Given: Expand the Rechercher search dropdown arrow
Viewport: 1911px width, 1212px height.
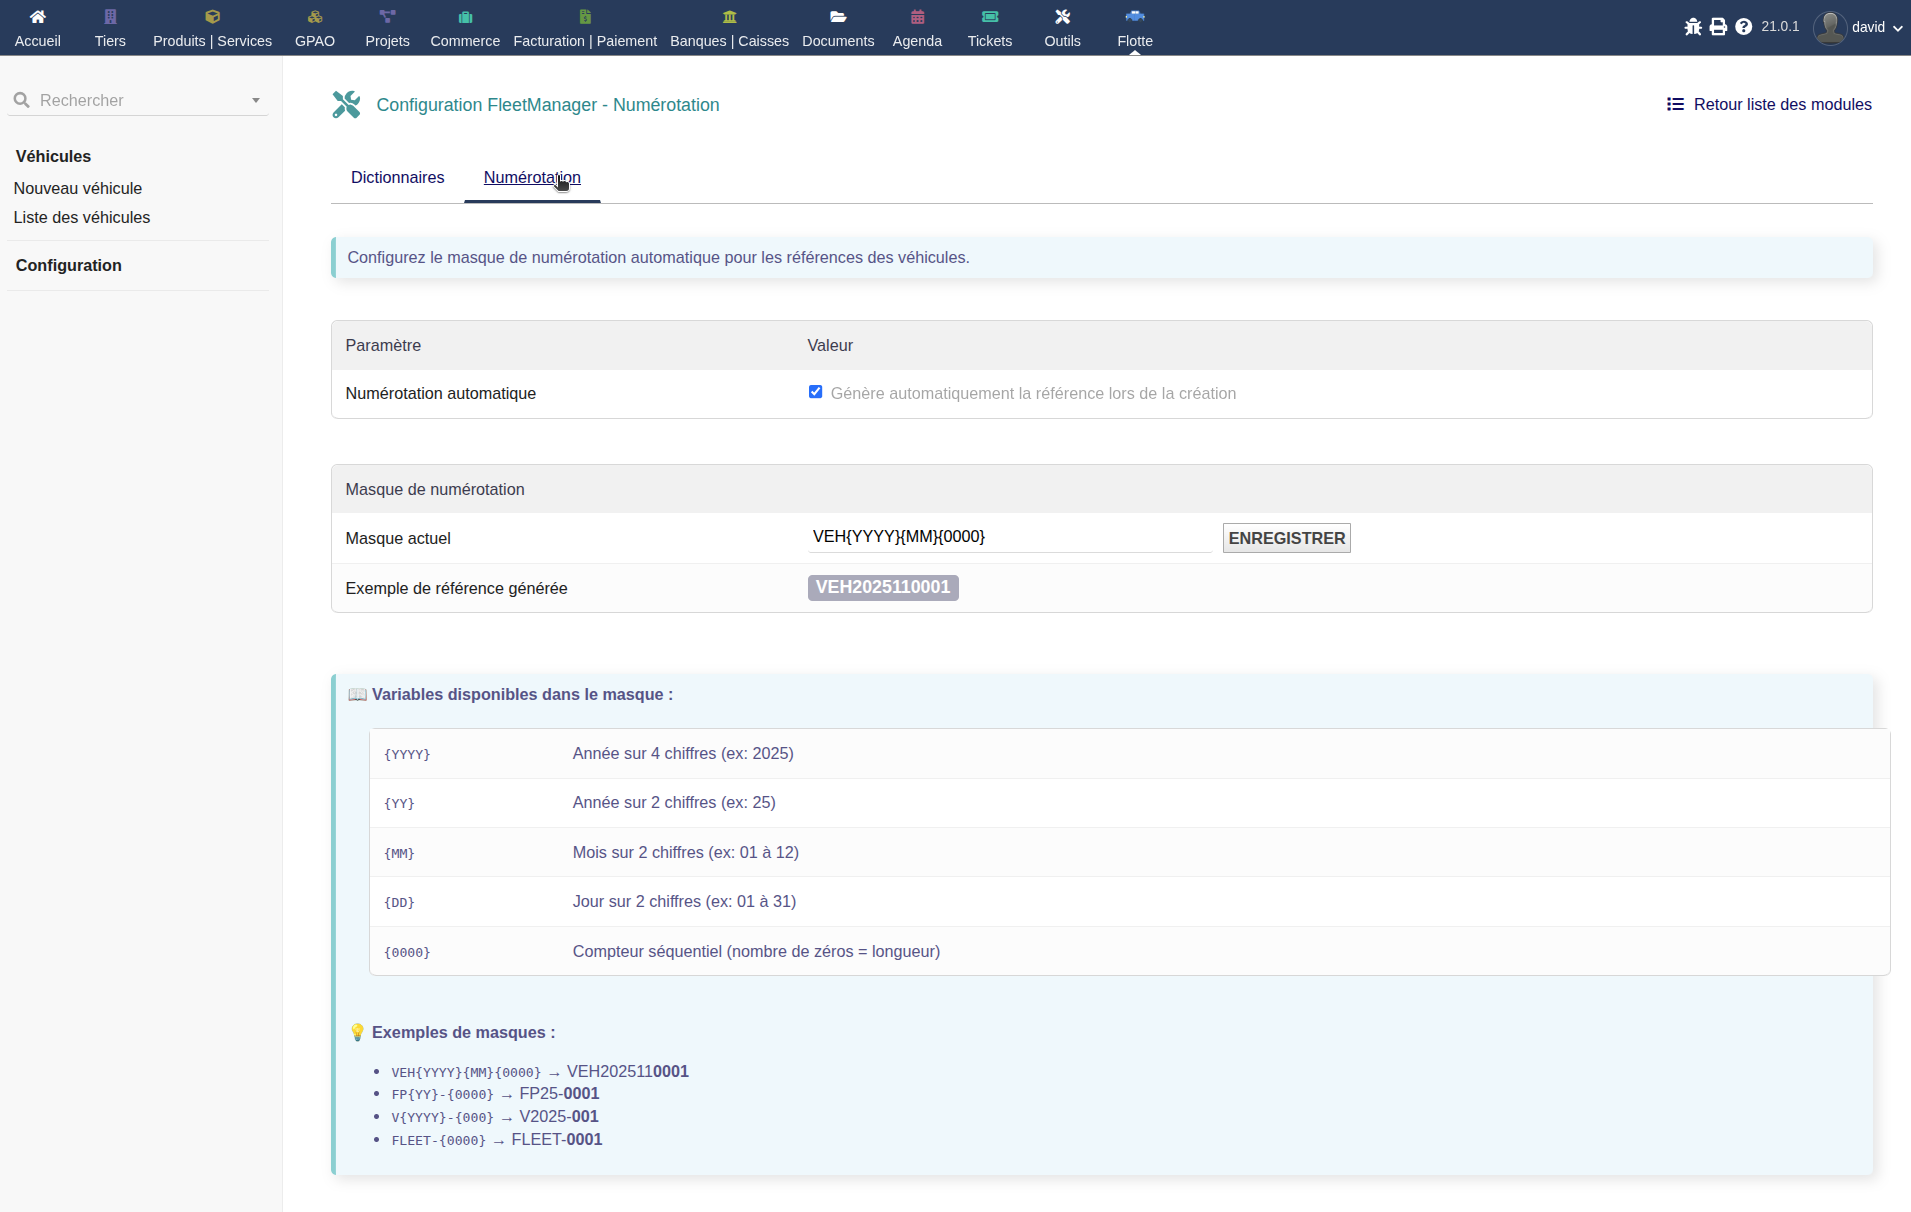Looking at the screenshot, I should (x=256, y=101).
